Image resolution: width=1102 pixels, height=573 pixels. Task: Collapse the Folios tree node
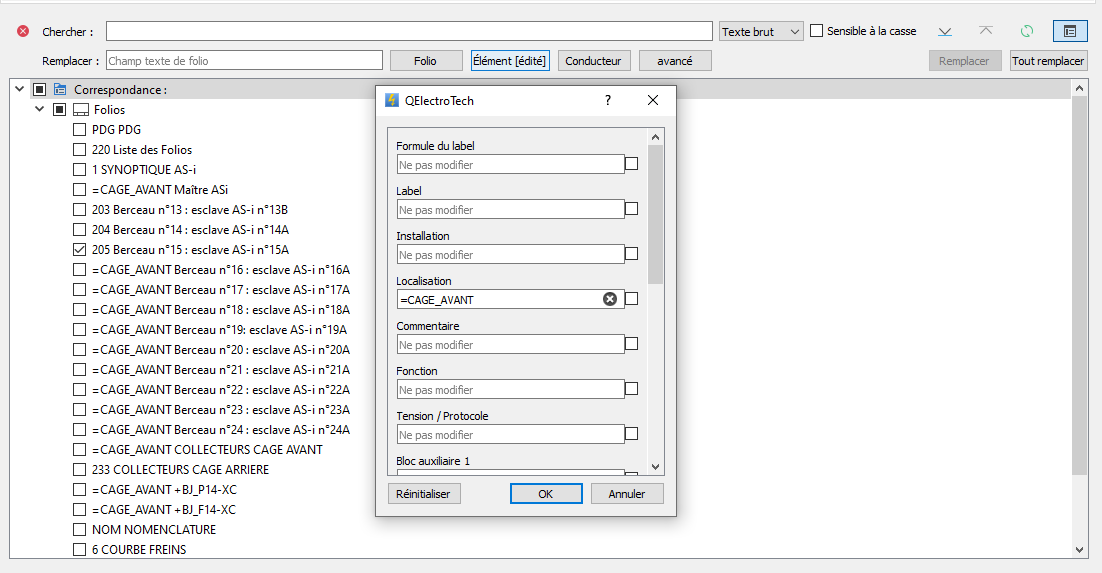(x=40, y=110)
